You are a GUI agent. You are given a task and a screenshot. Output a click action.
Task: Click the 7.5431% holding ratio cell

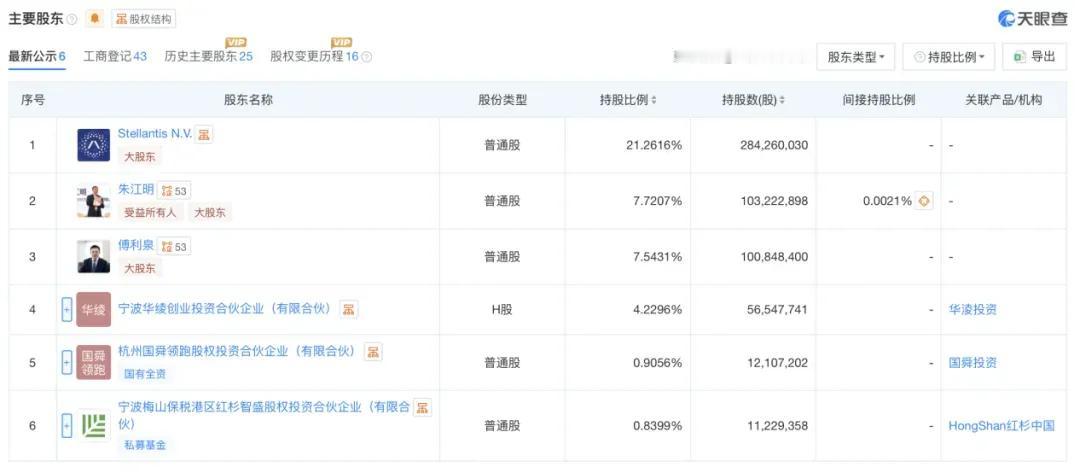tap(657, 257)
